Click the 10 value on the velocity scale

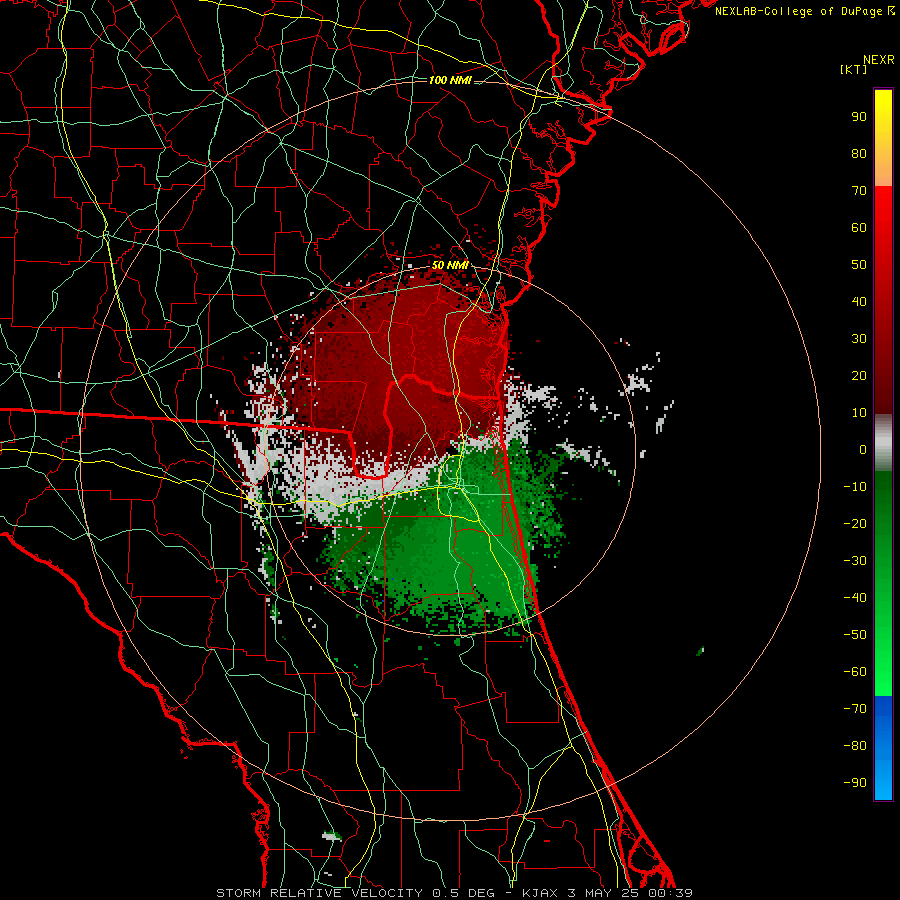(x=859, y=413)
